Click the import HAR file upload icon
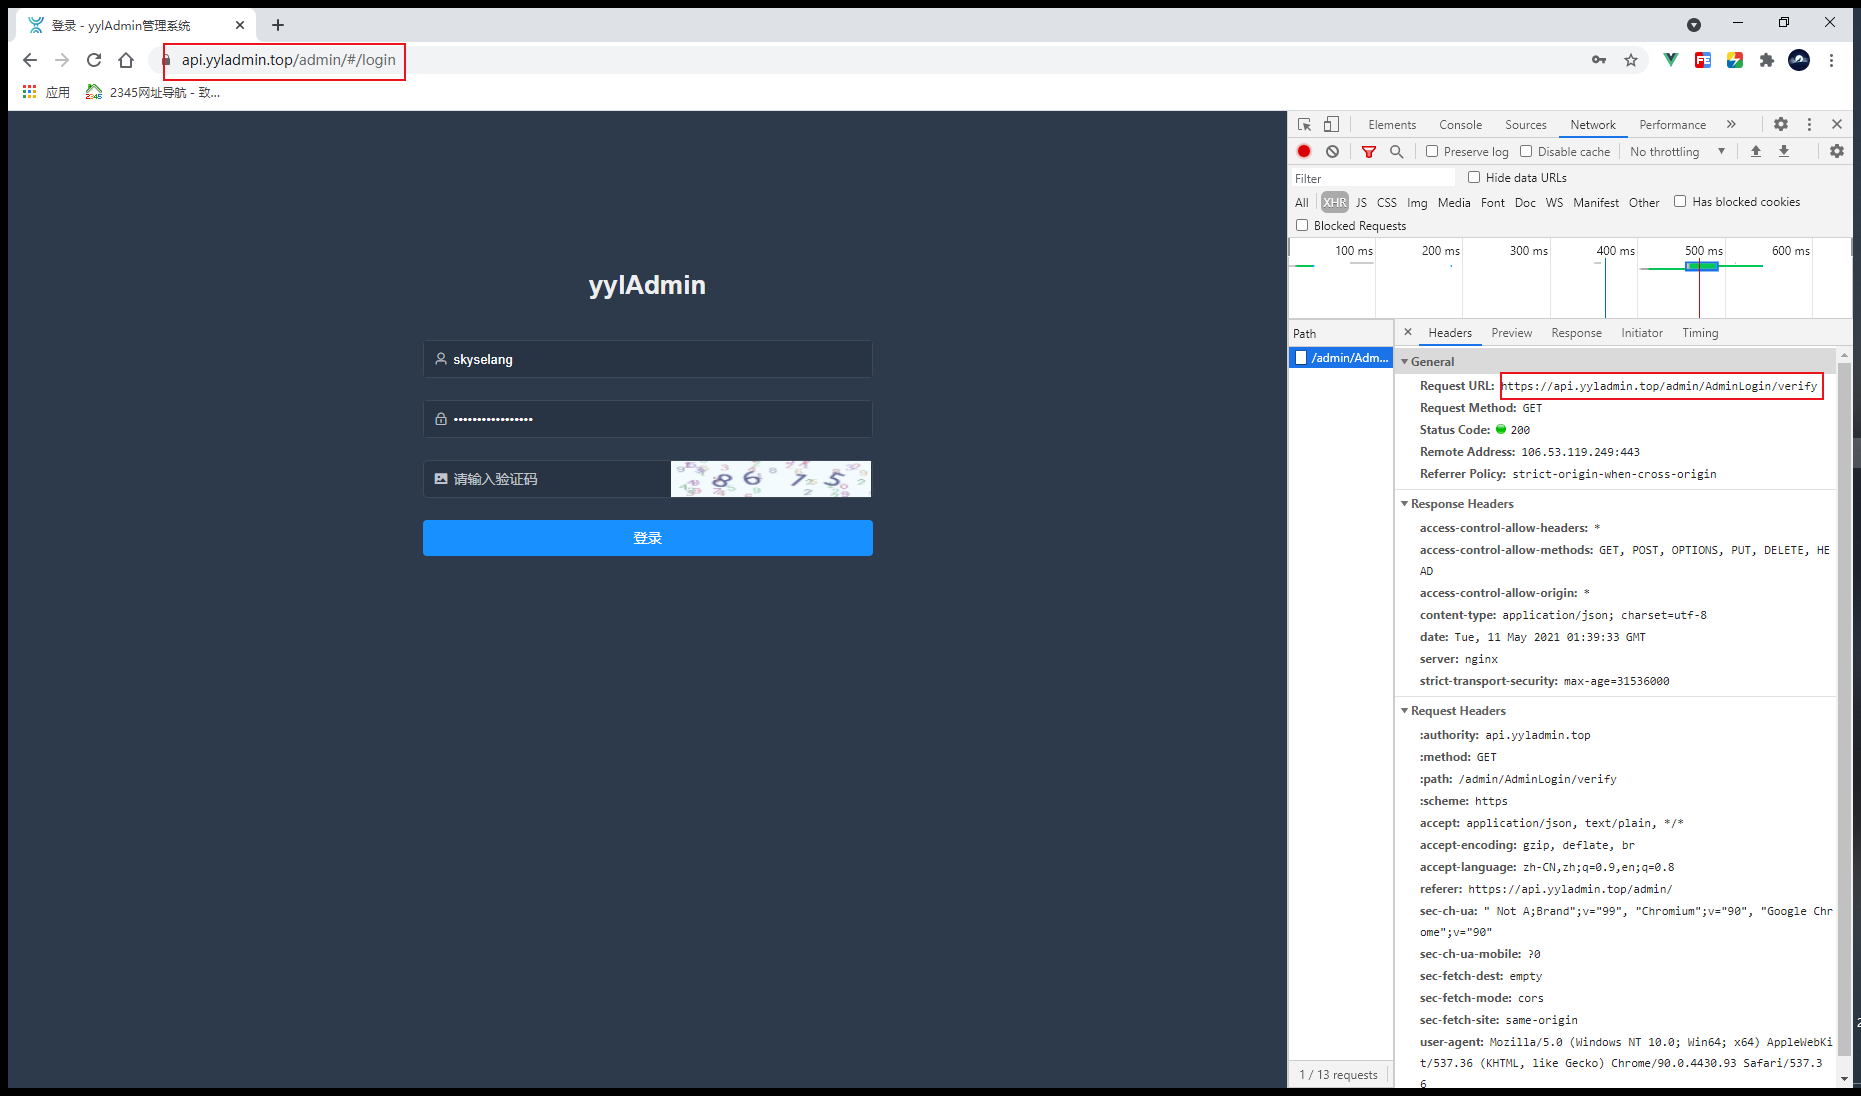The height and width of the screenshot is (1096, 1861). click(1756, 151)
